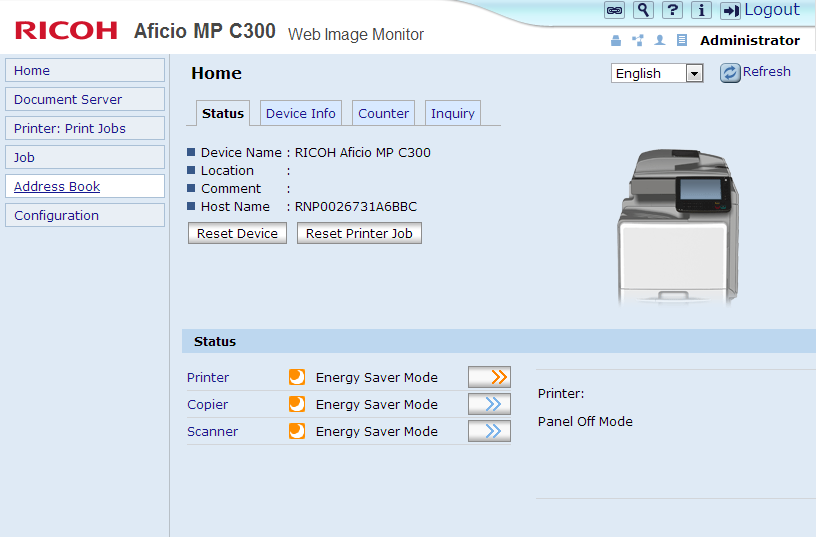Image resolution: width=816 pixels, height=537 pixels.
Task: Click the information 'i' icon
Action: tap(702, 10)
